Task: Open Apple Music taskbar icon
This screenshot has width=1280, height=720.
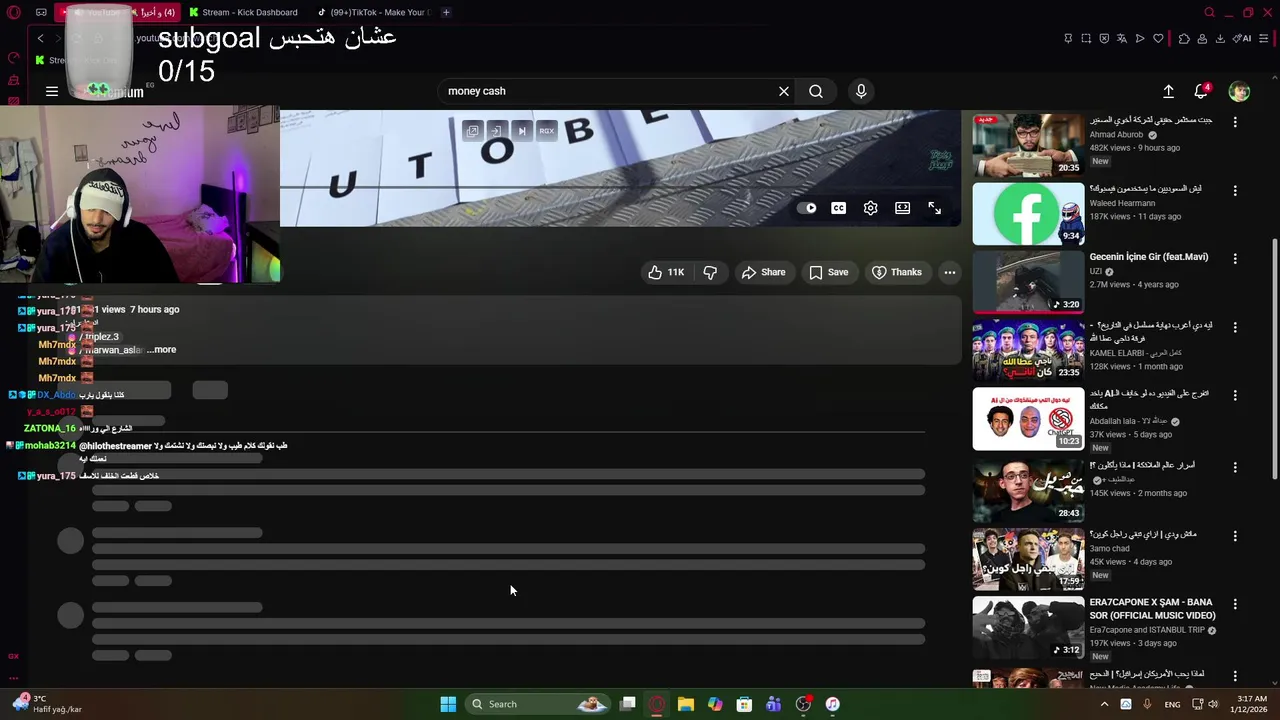Action: click(x=832, y=704)
